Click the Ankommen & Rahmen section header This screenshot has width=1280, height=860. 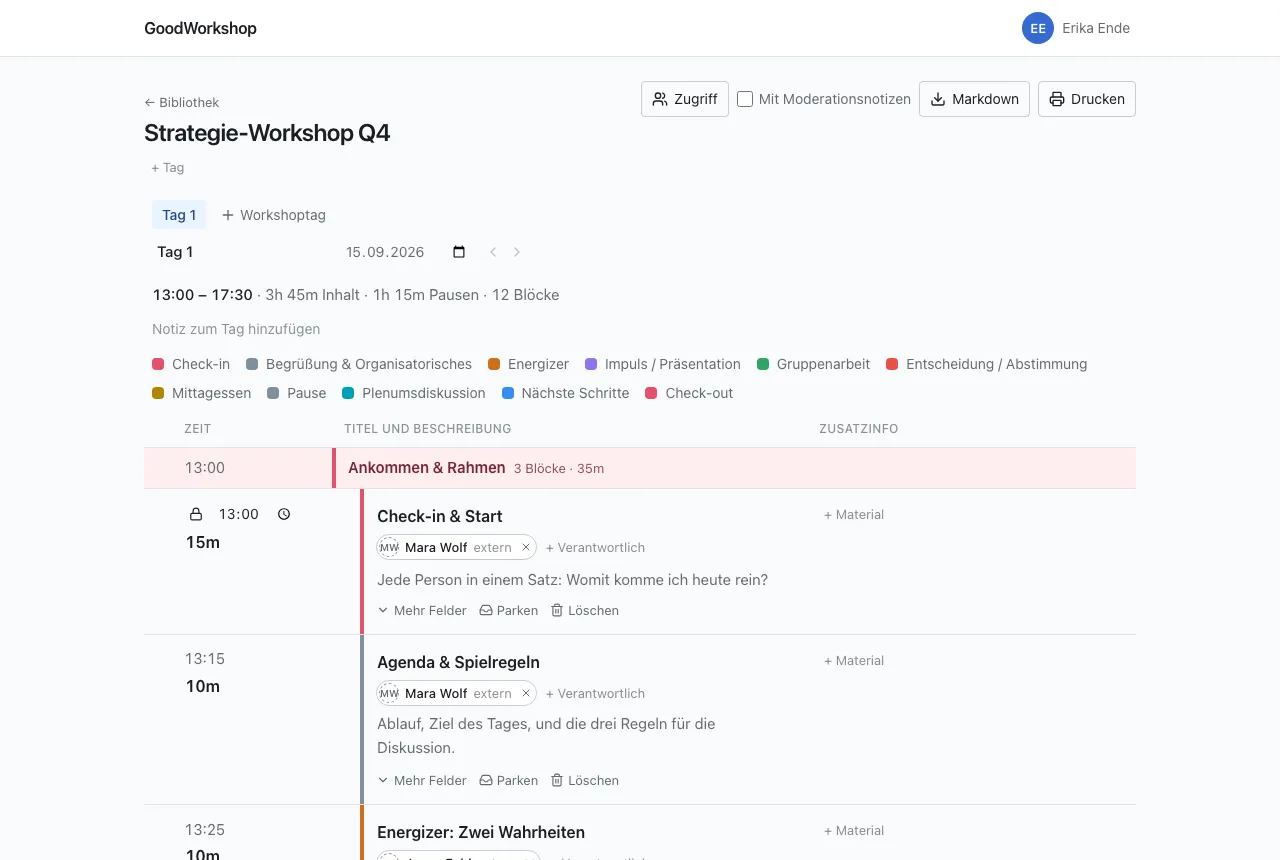coord(640,468)
